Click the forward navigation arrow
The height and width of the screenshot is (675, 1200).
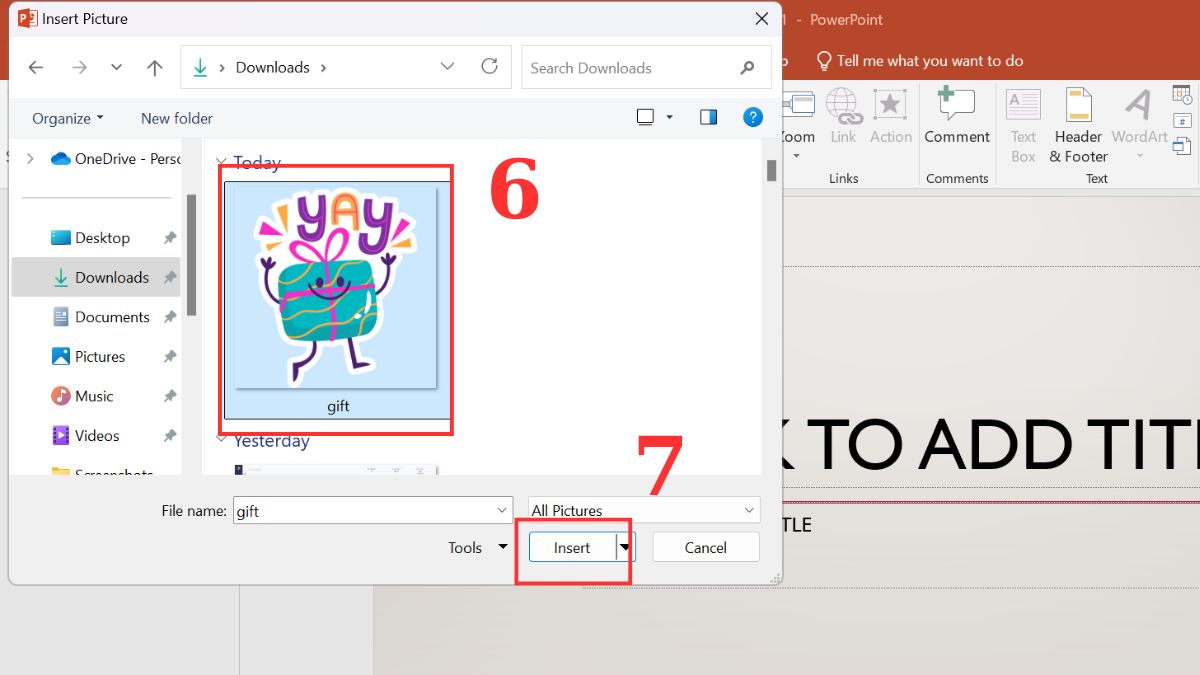[x=79, y=68]
